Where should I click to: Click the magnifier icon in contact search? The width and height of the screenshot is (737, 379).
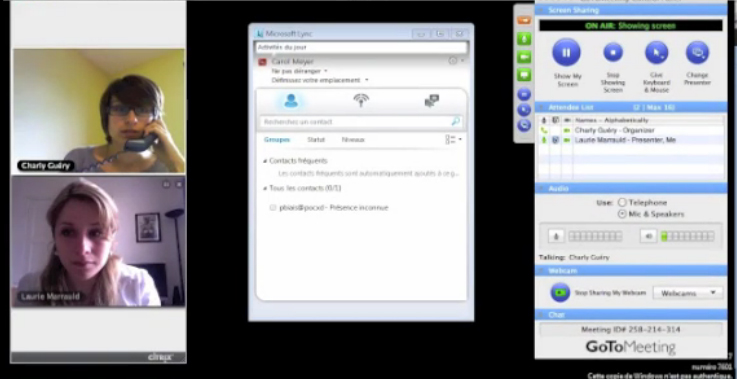(455, 122)
